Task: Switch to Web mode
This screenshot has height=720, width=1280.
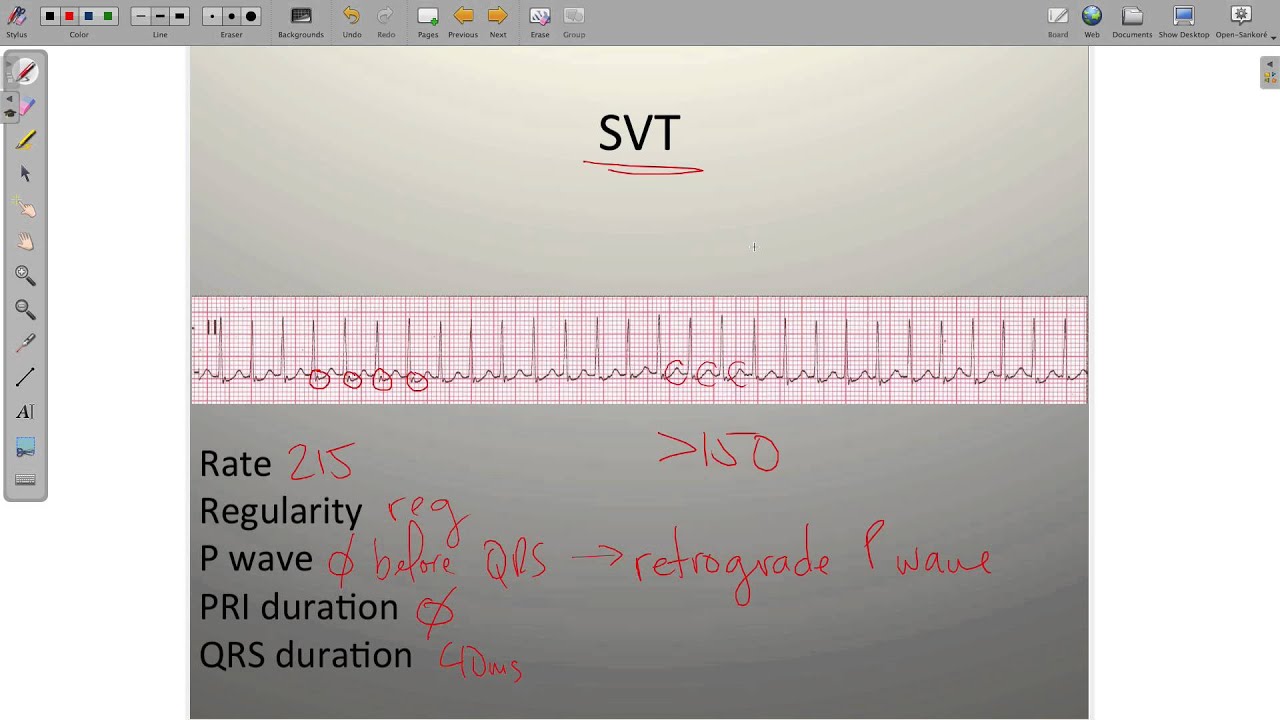Action: pyautogui.click(x=1092, y=22)
